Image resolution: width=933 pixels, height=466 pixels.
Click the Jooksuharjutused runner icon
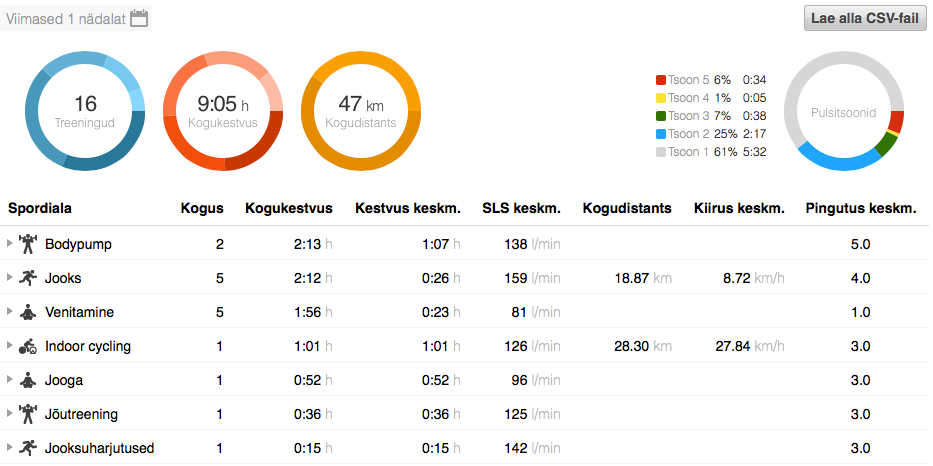pyautogui.click(x=27, y=448)
